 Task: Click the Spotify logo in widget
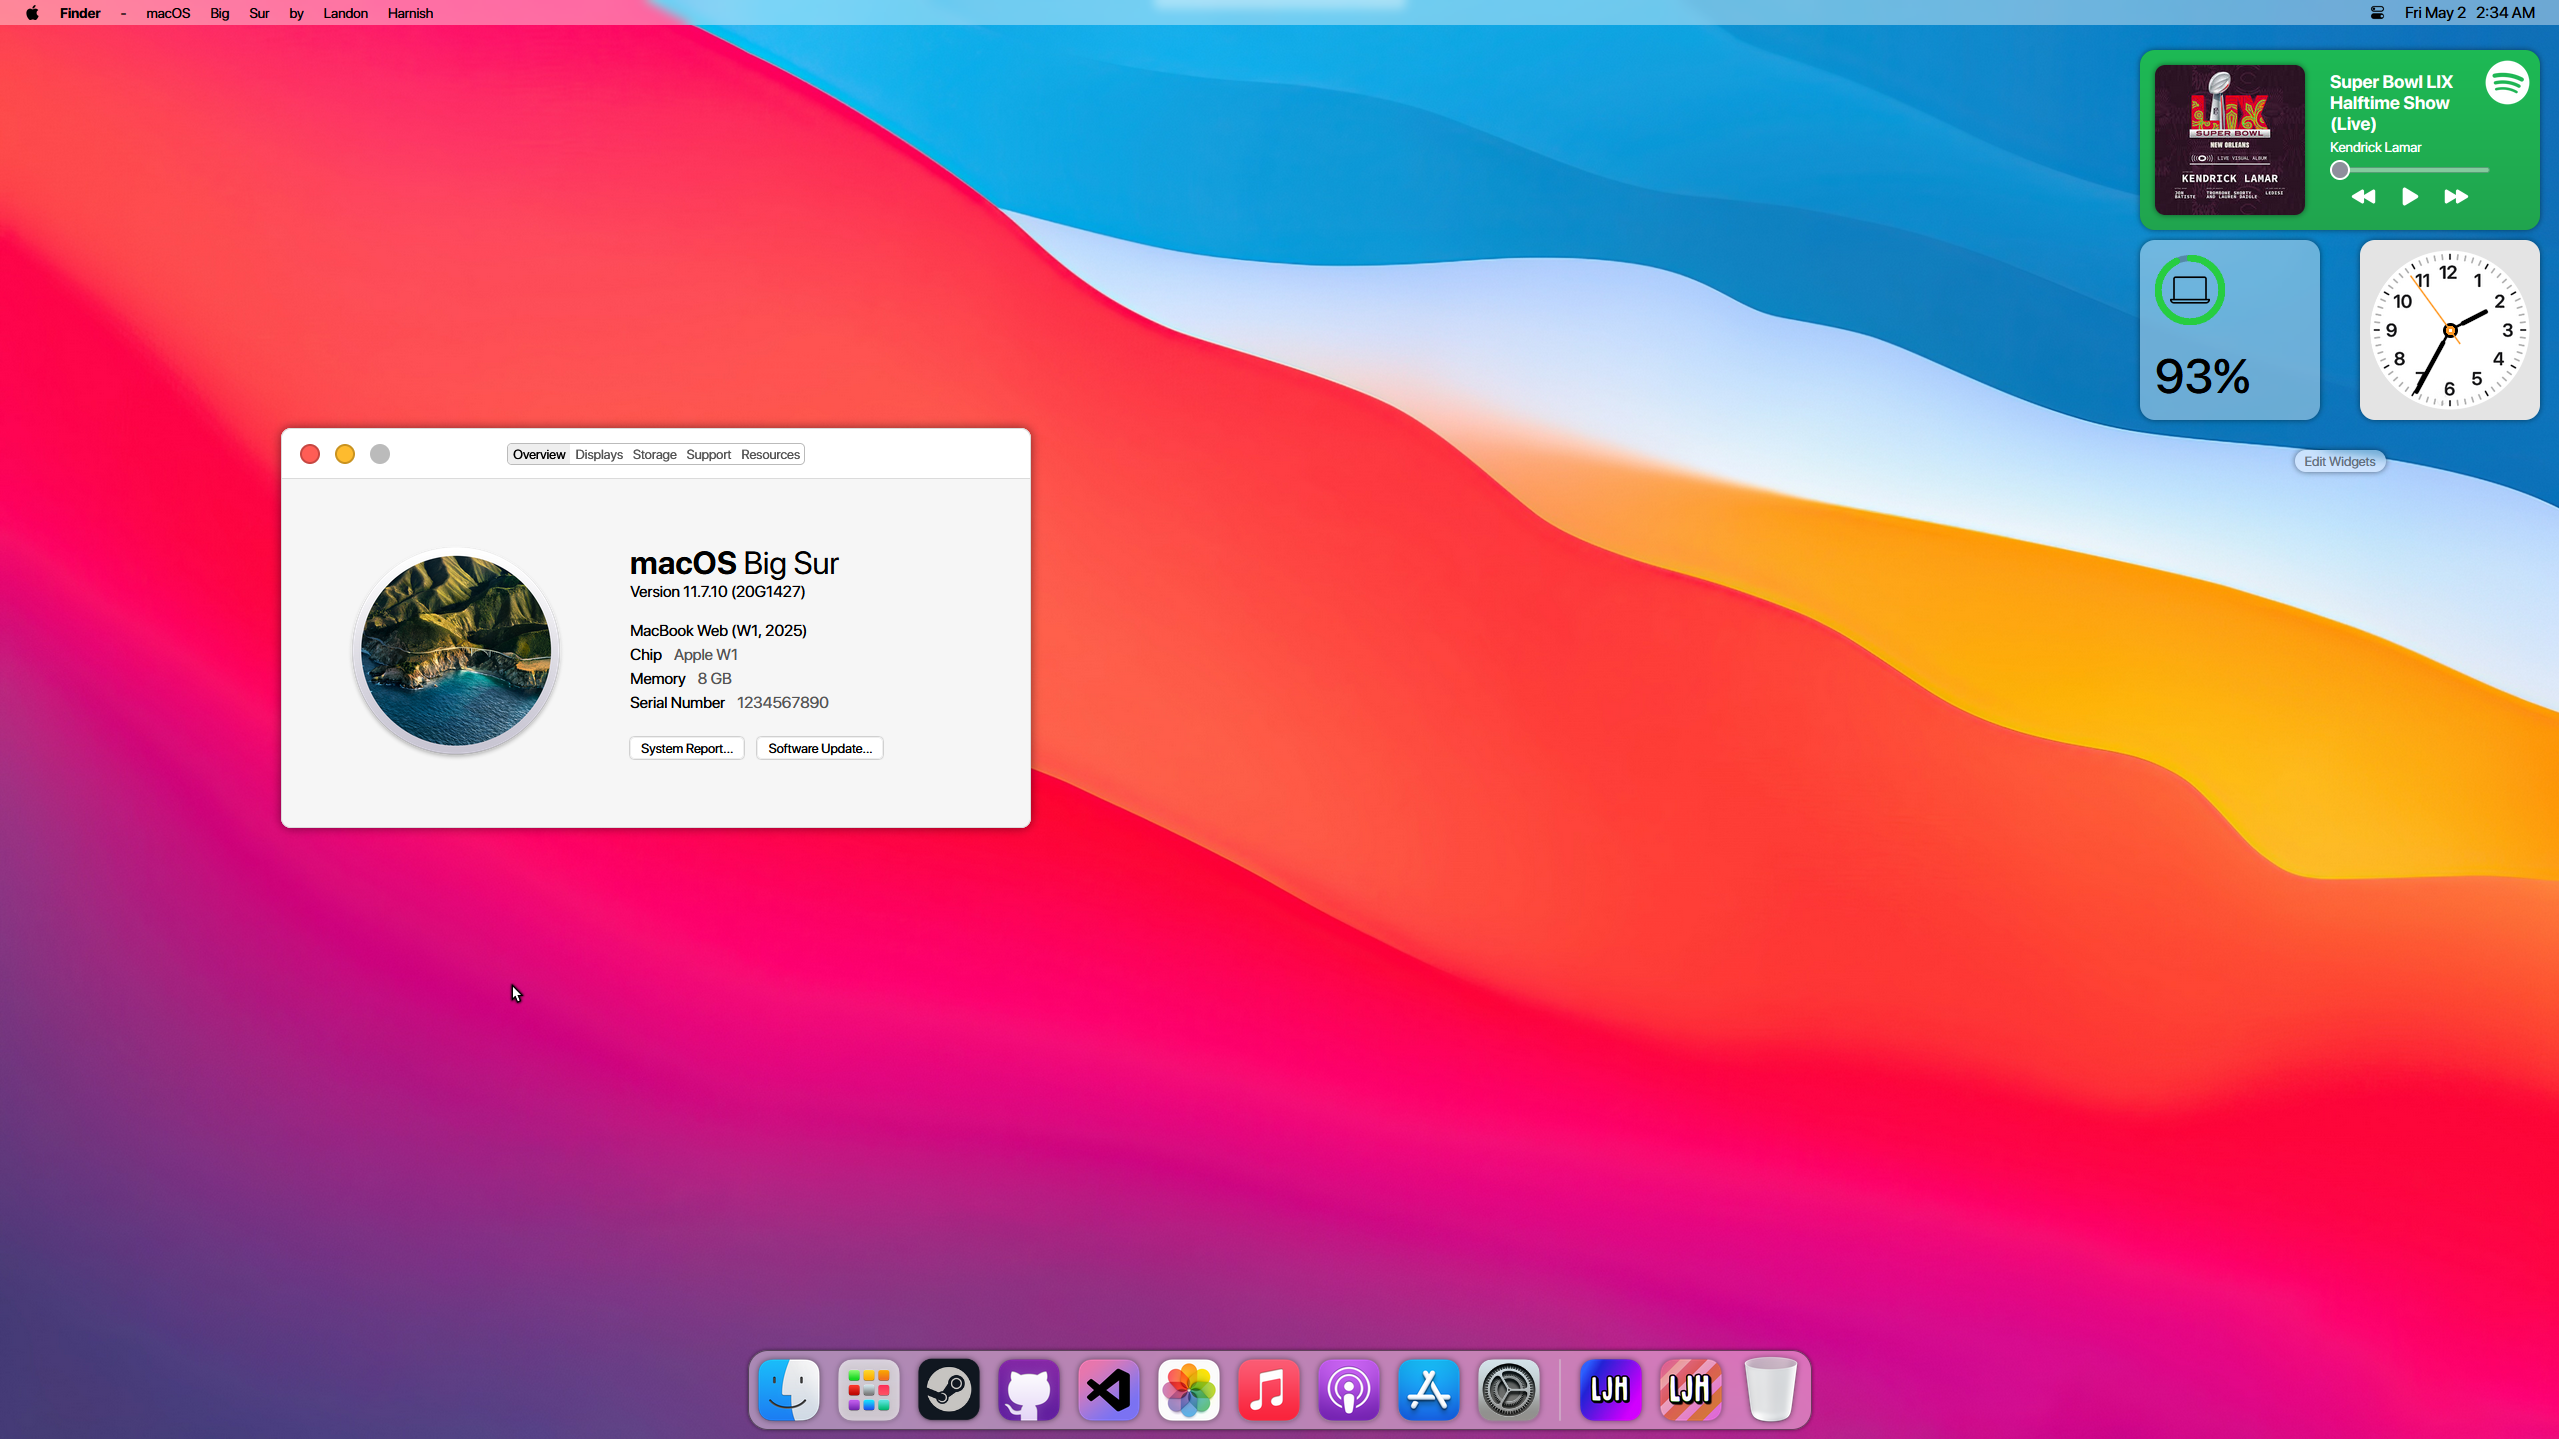(x=2507, y=83)
